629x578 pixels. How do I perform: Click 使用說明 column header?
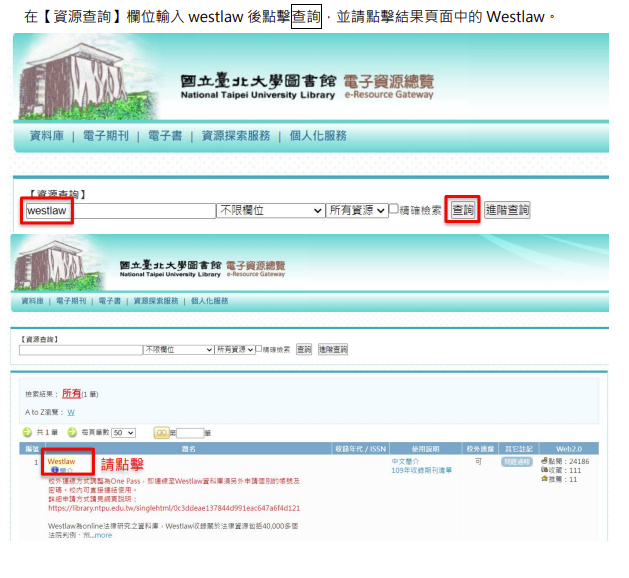point(426,449)
